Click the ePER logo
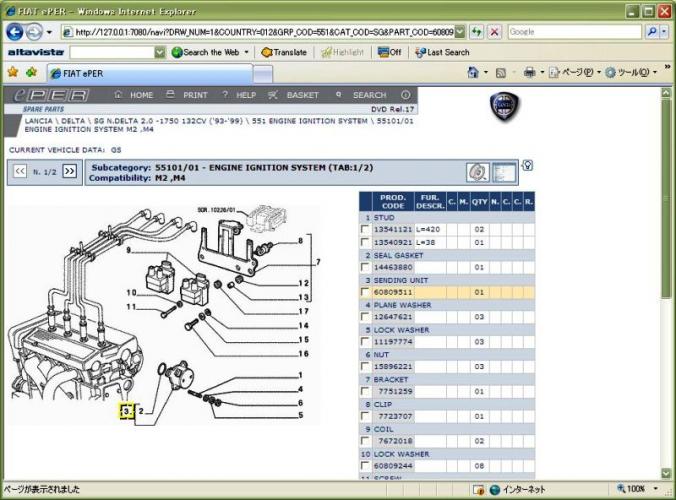 52,95
